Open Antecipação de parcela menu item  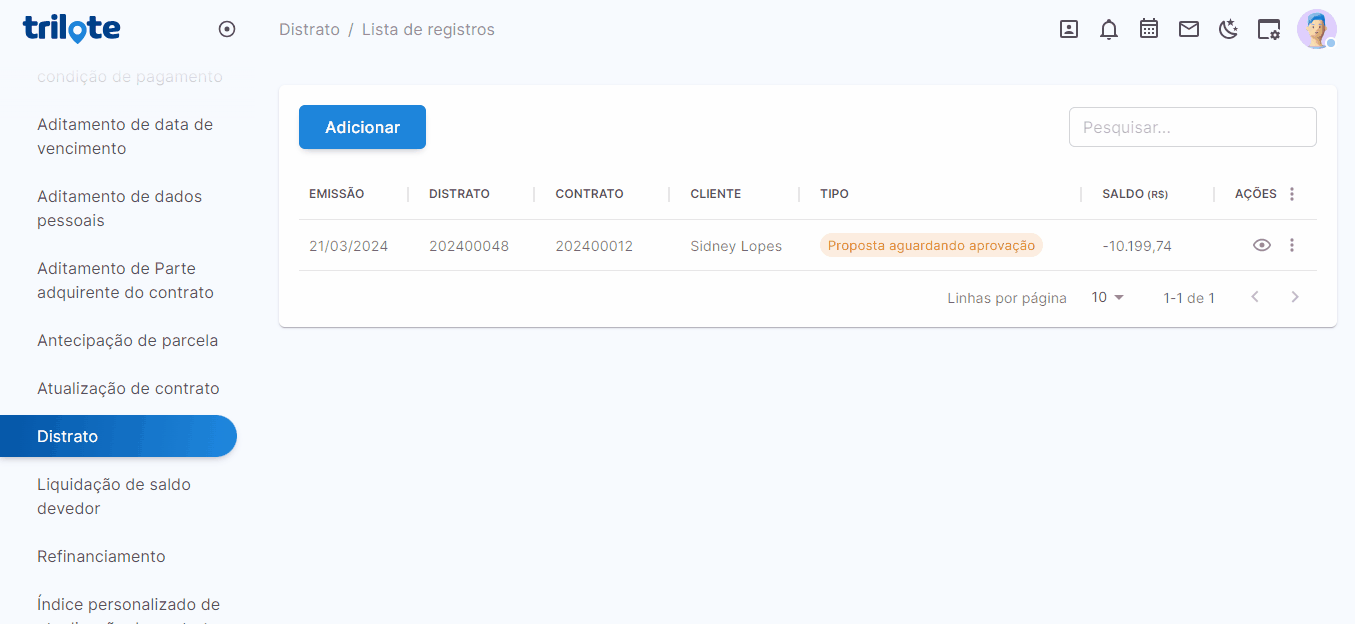[127, 340]
